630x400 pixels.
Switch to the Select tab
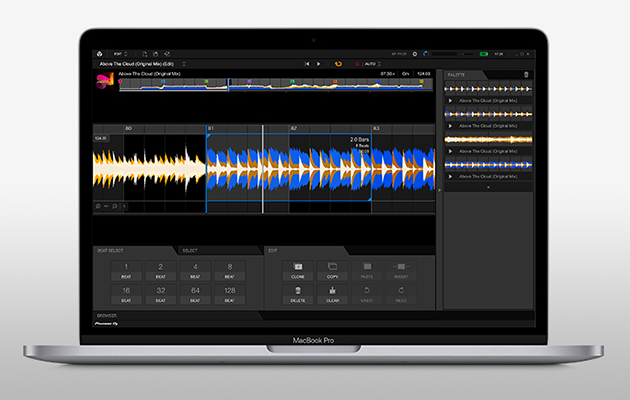pyautogui.click(x=190, y=250)
